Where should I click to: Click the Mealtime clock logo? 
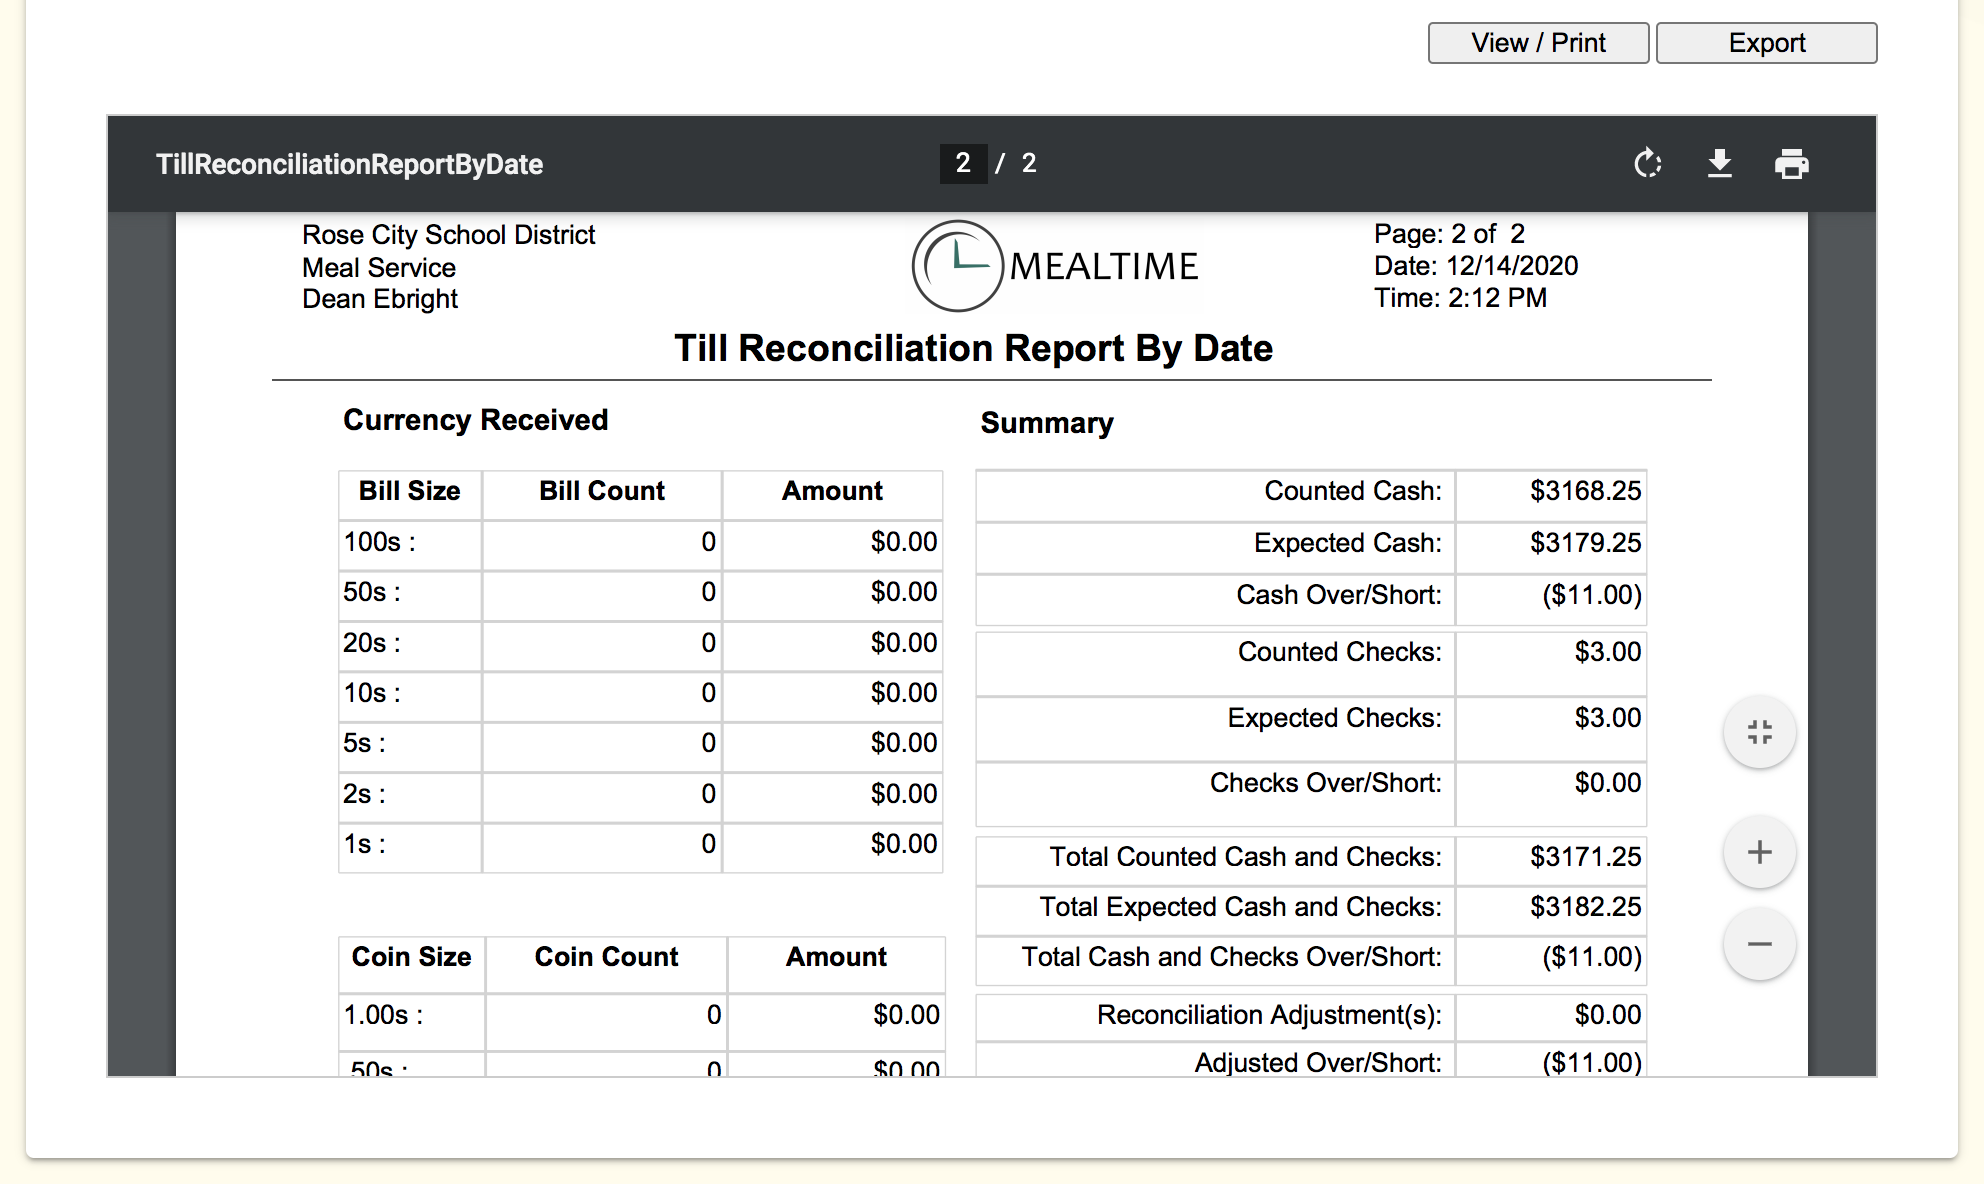pyautogui.click(x=957, y=266)
